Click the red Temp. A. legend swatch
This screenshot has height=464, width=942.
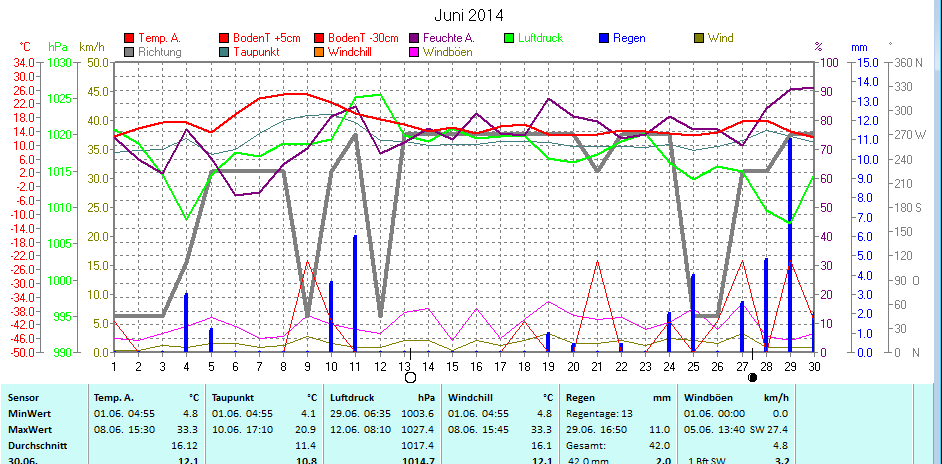coord(128,38)
